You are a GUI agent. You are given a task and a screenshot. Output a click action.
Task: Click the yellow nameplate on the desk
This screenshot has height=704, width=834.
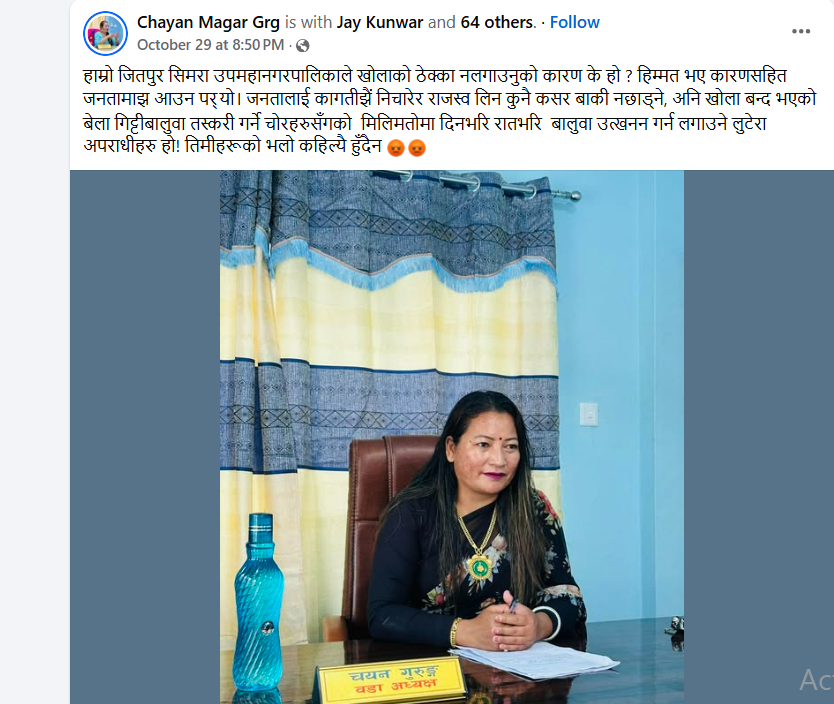coord(393,681)
